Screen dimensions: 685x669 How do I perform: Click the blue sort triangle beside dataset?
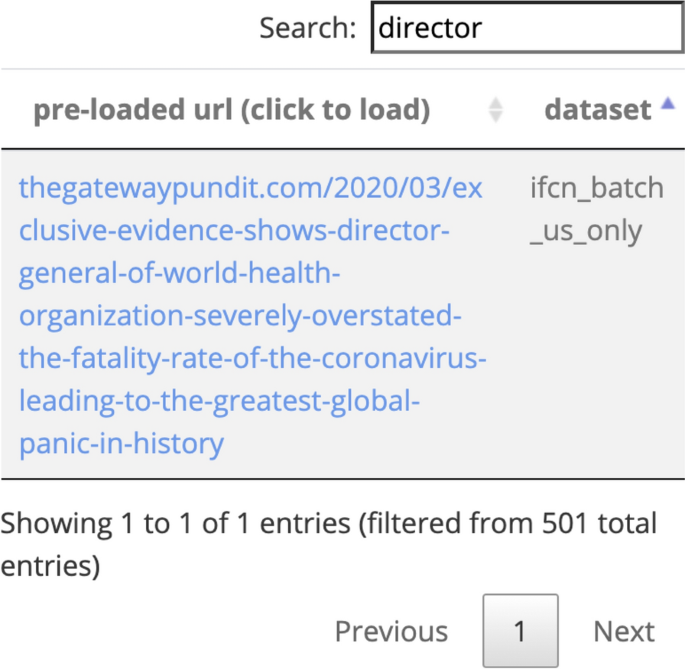pyautogui.click(x=668, y=104)
